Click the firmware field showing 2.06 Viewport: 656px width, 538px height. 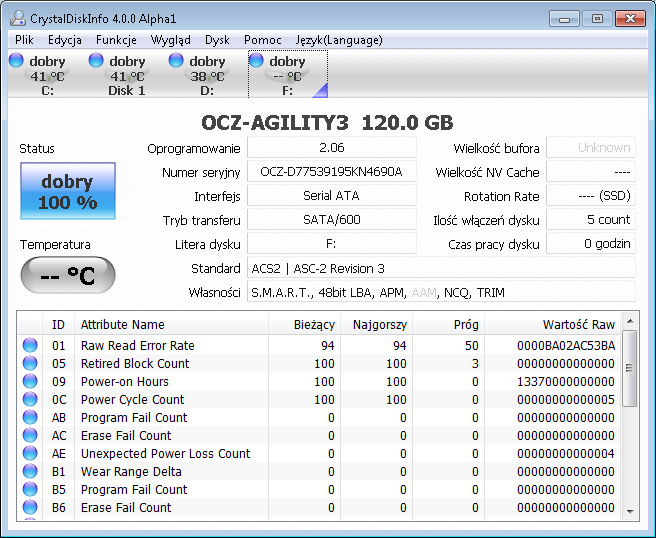(x=332, y=148)
